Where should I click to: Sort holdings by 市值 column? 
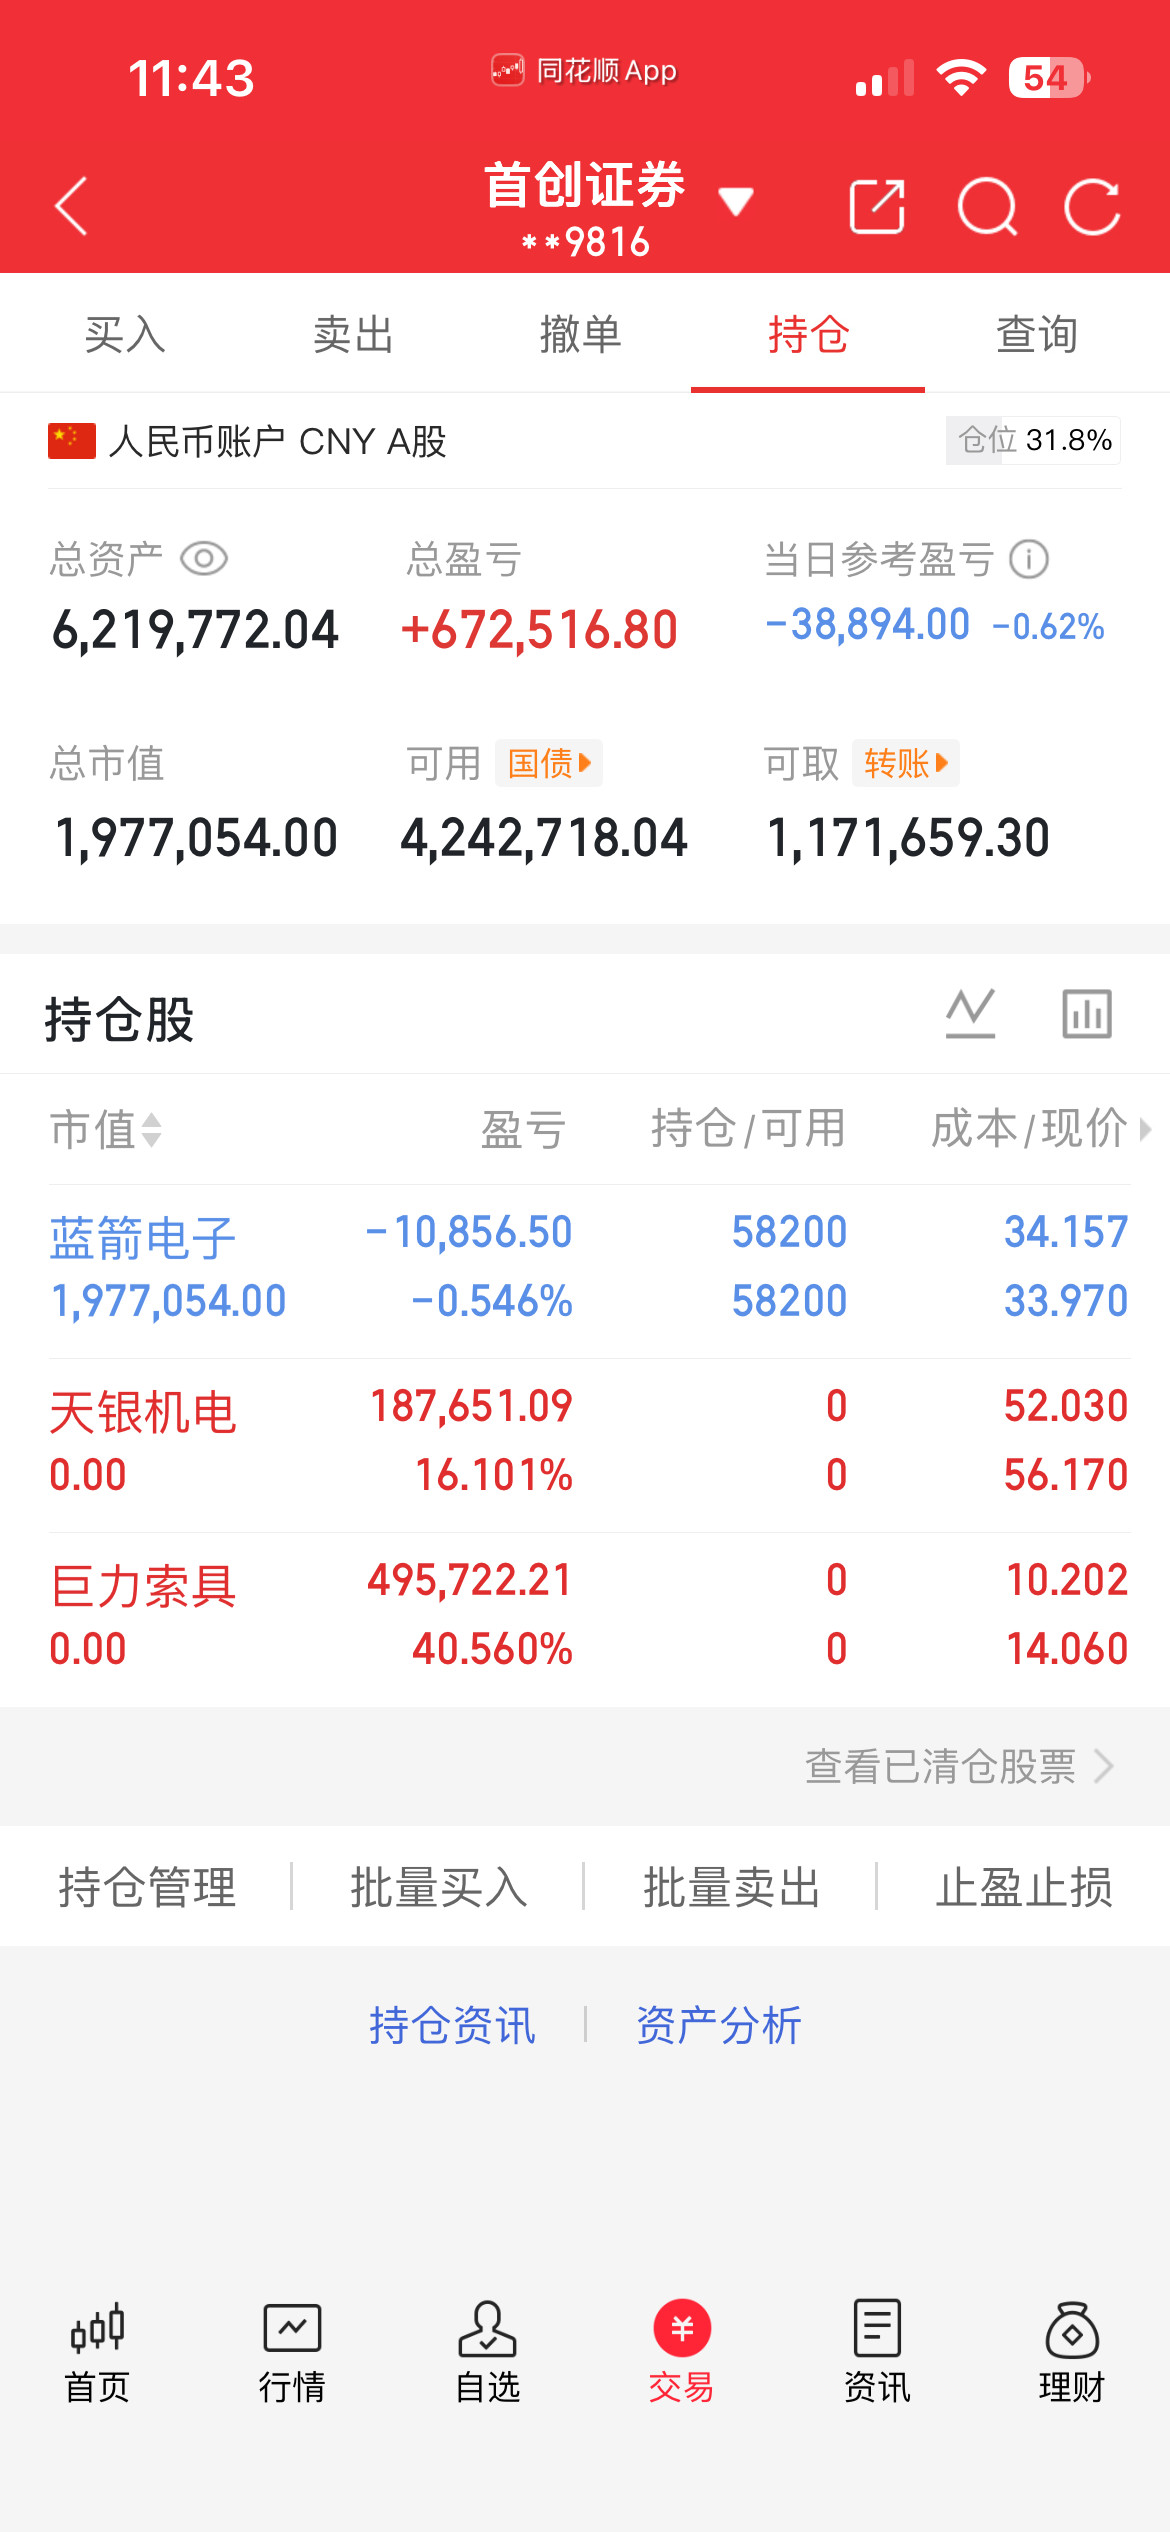pos(106,1130)
